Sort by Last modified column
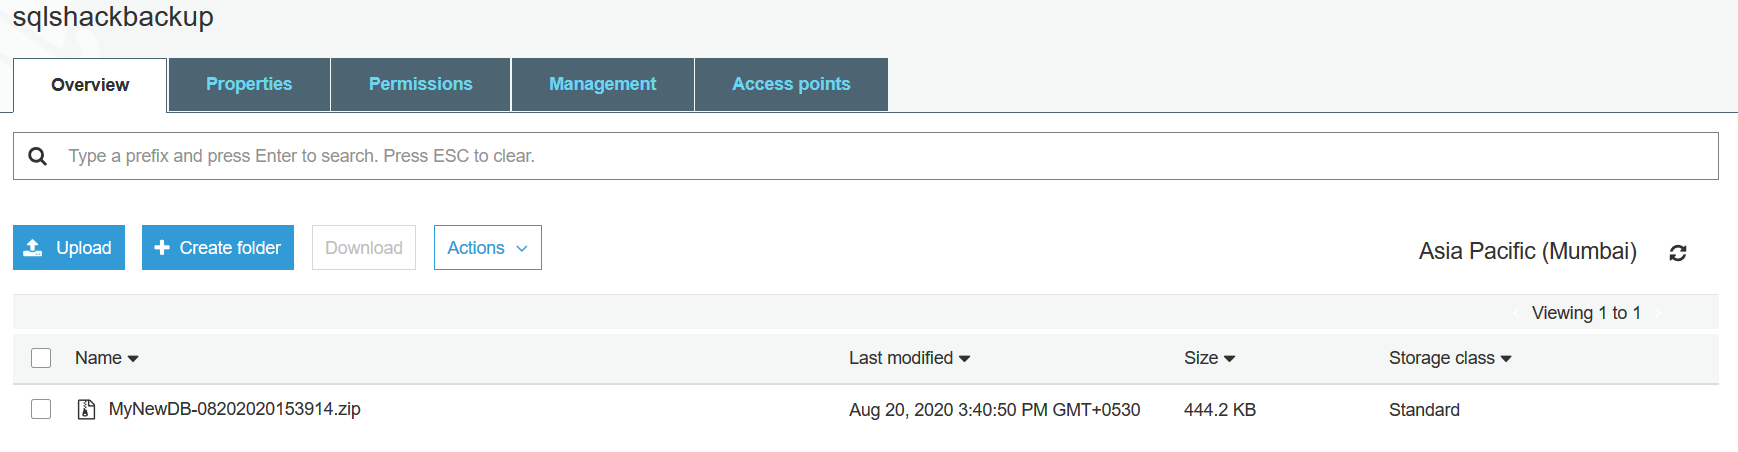This screenshot has height=452, width=1738. [909, 358]
